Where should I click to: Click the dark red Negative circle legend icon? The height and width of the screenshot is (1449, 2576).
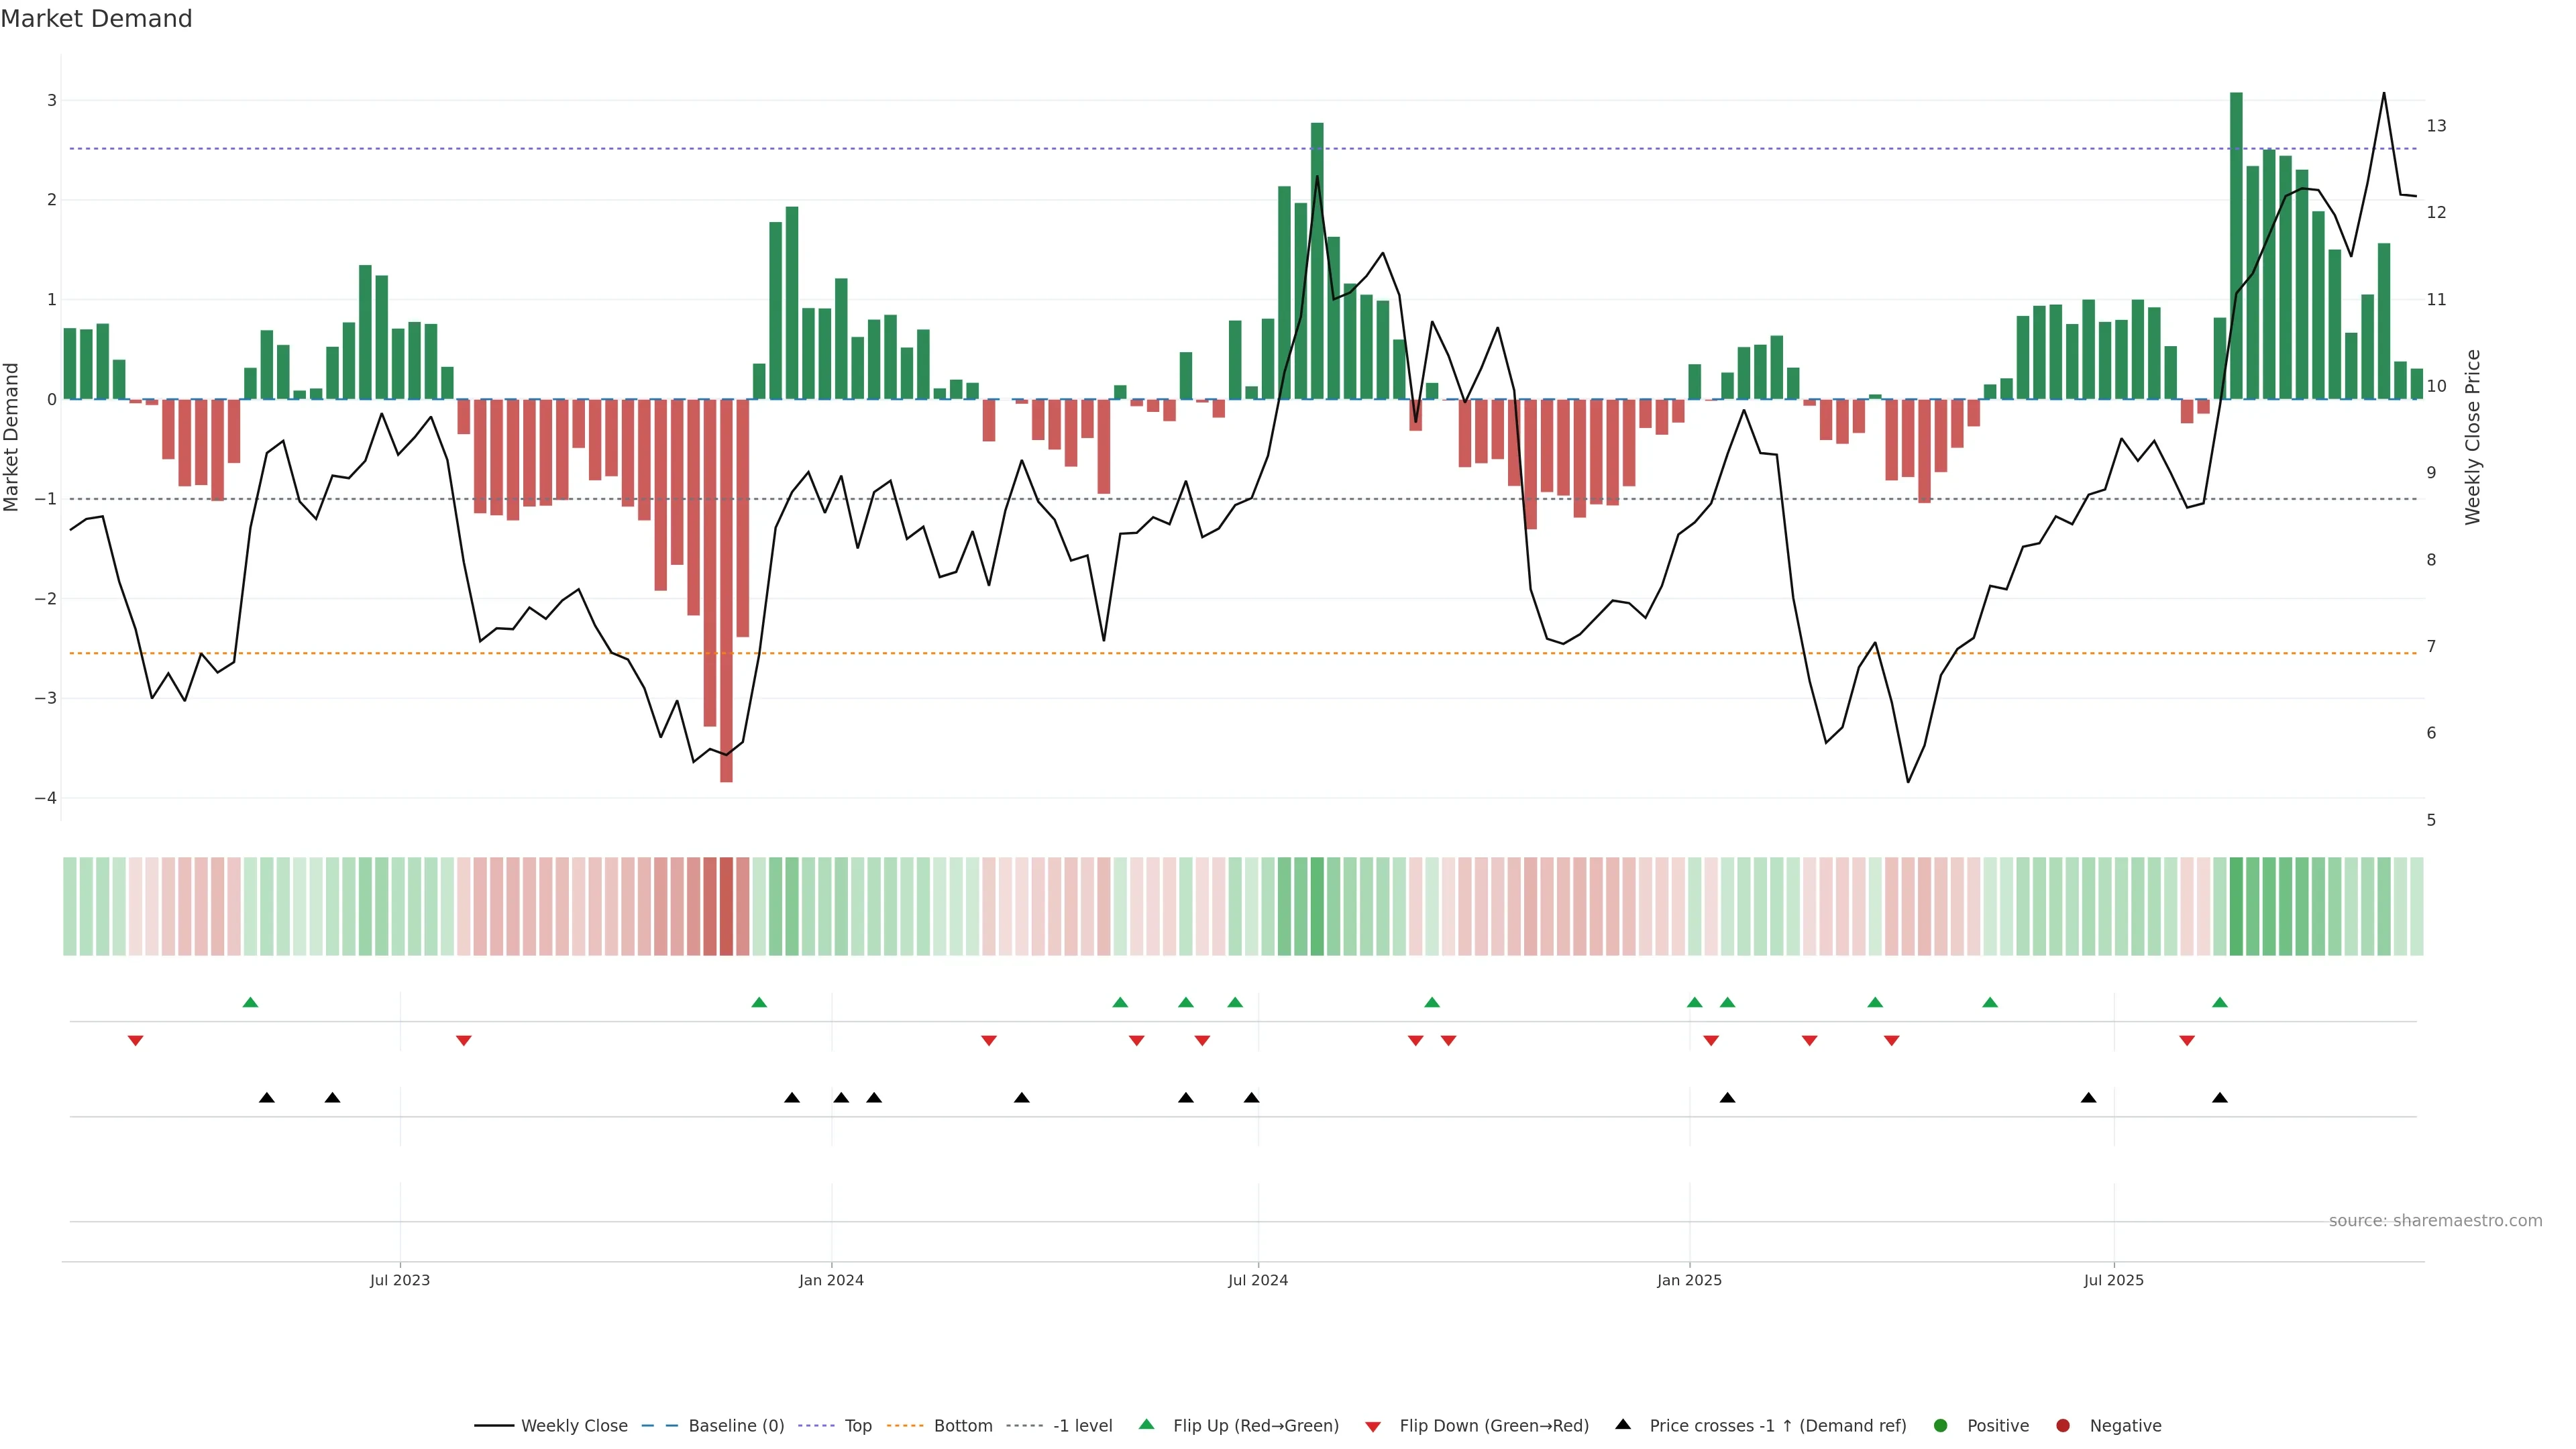pyautogui.click(x=2063, y=1425)
